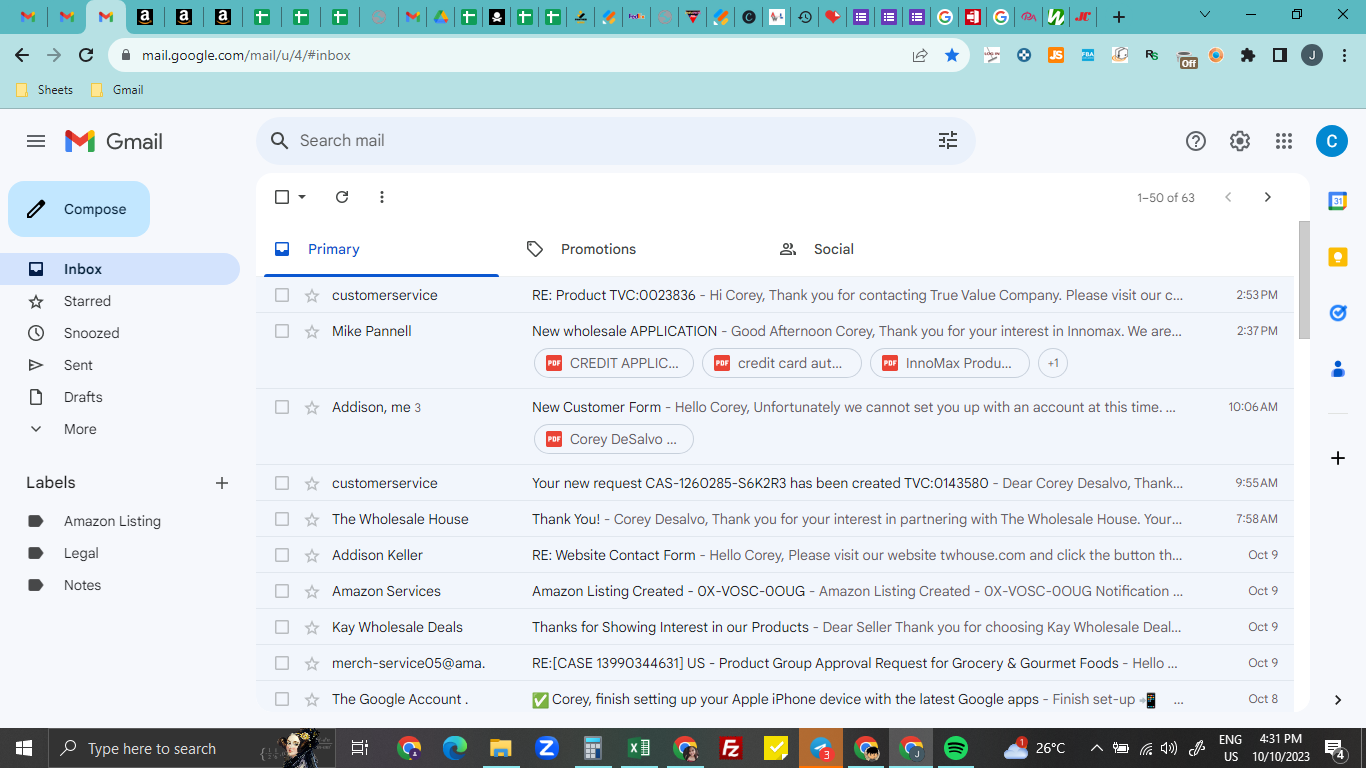Get add-ons plus icon in side panel

pos(1338,458)
